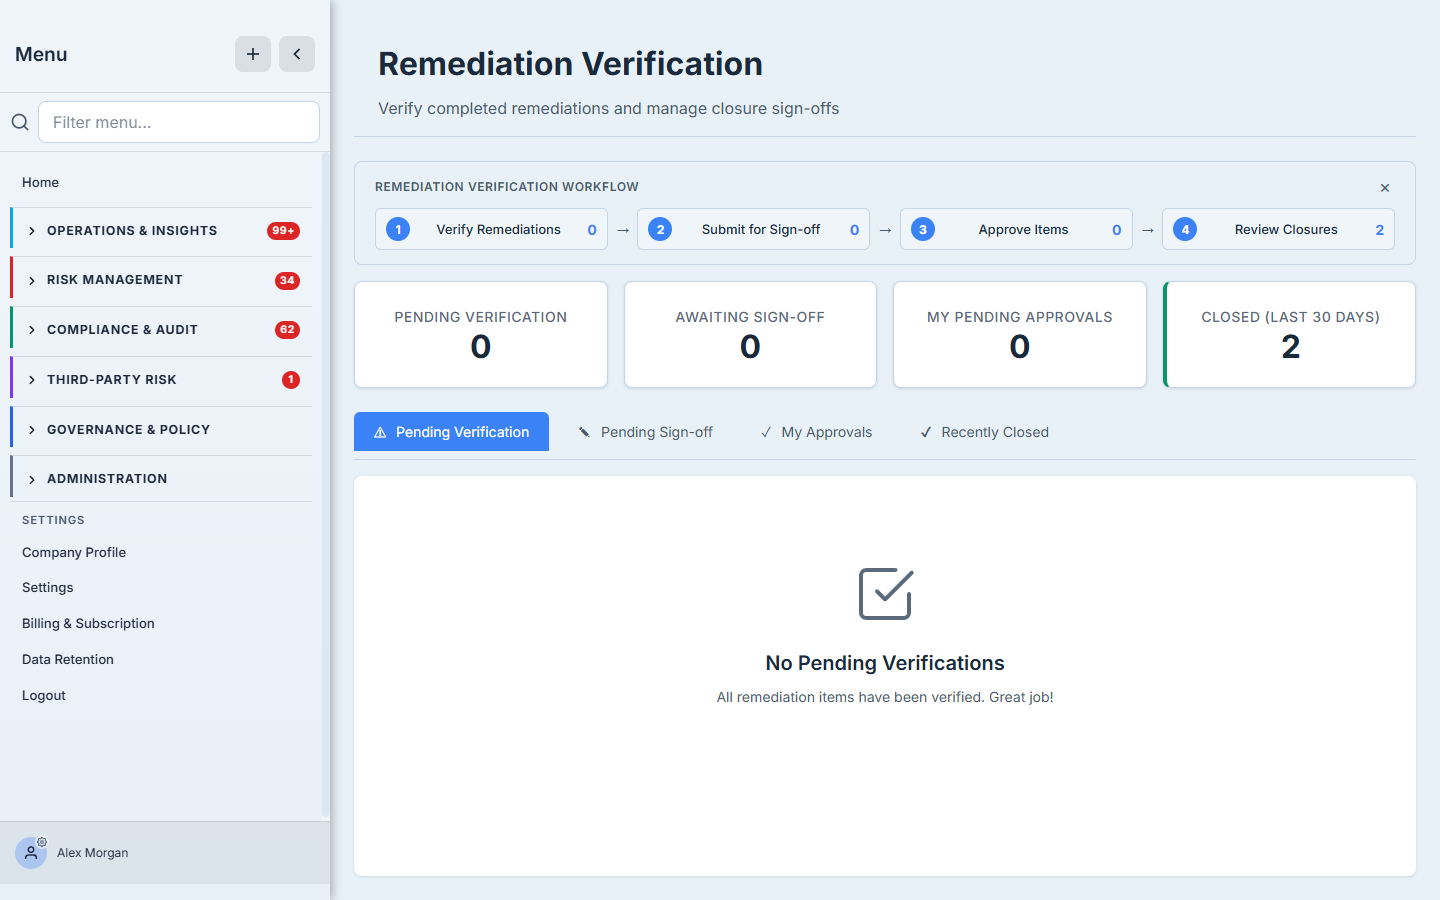Click the 99+ badge on Operations & Insights
This screenshot has height=900, width=1440.
[x=283, y=231]
